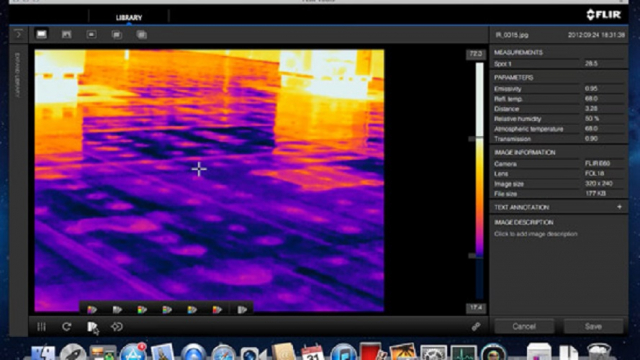This screenshot has height=360, width=640.
Task: Edit the Relative humidity value 50 %
Action: point(592,119)
